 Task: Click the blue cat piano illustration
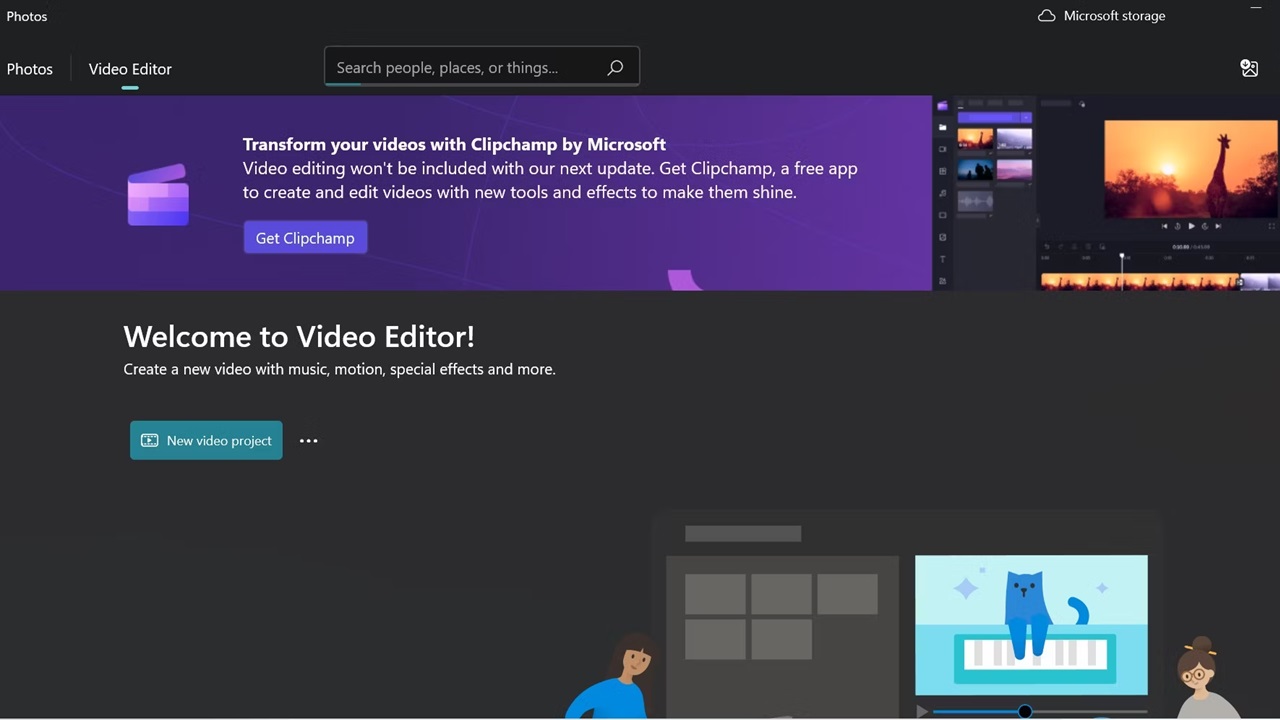coord(1031,625)
